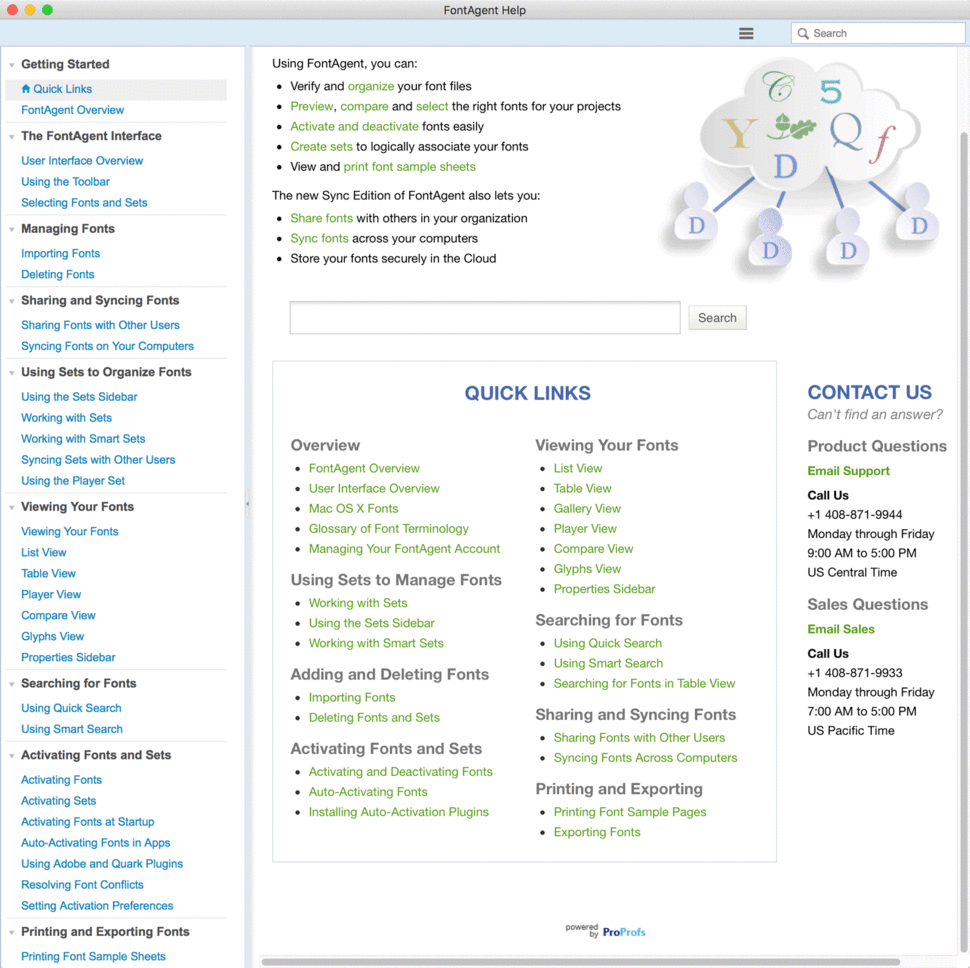Focus the top-right Search field
The height and width of the screenshot is (968, 970).
tap(878, 33)
